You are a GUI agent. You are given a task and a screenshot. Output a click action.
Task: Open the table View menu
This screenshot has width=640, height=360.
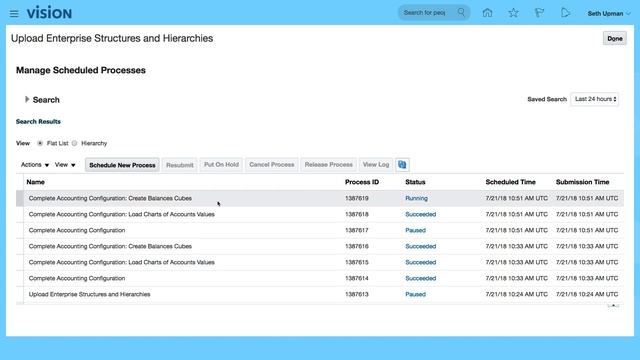click(65, 164)
